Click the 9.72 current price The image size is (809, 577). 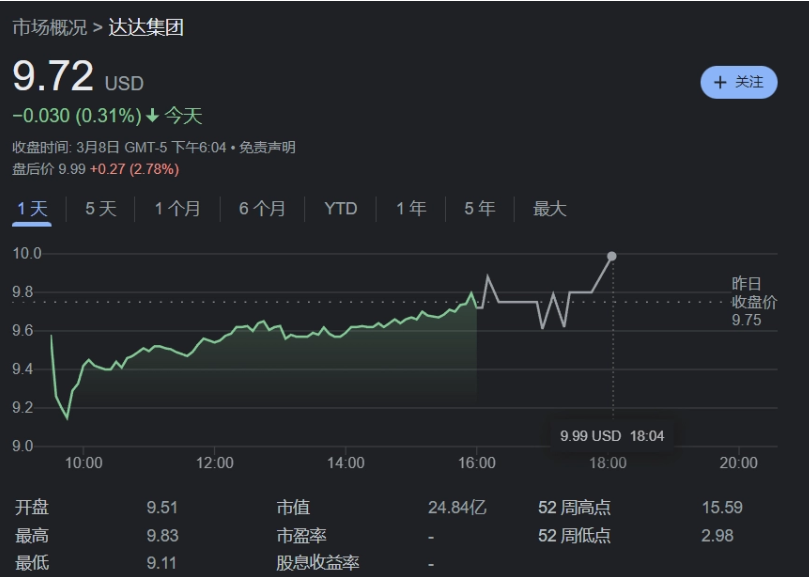coord(53,76)
